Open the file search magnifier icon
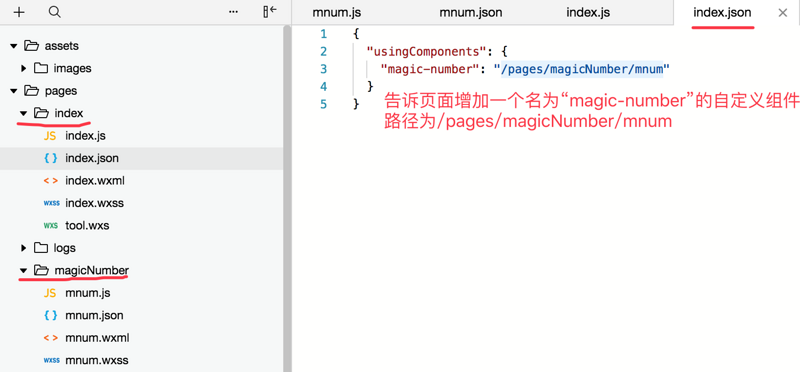Viewport: 800px width, 372px height. [x=55, y=12]
